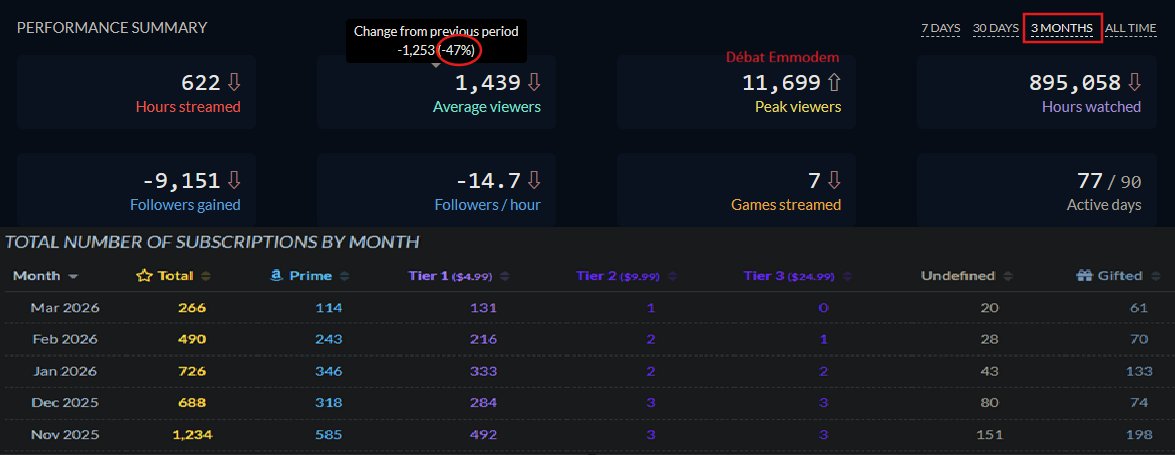The image size is (1175, 455).
Task: Click the up arrow next to 11,699 peak viewers
Action: pyautogui.click(x=834, y=82)
